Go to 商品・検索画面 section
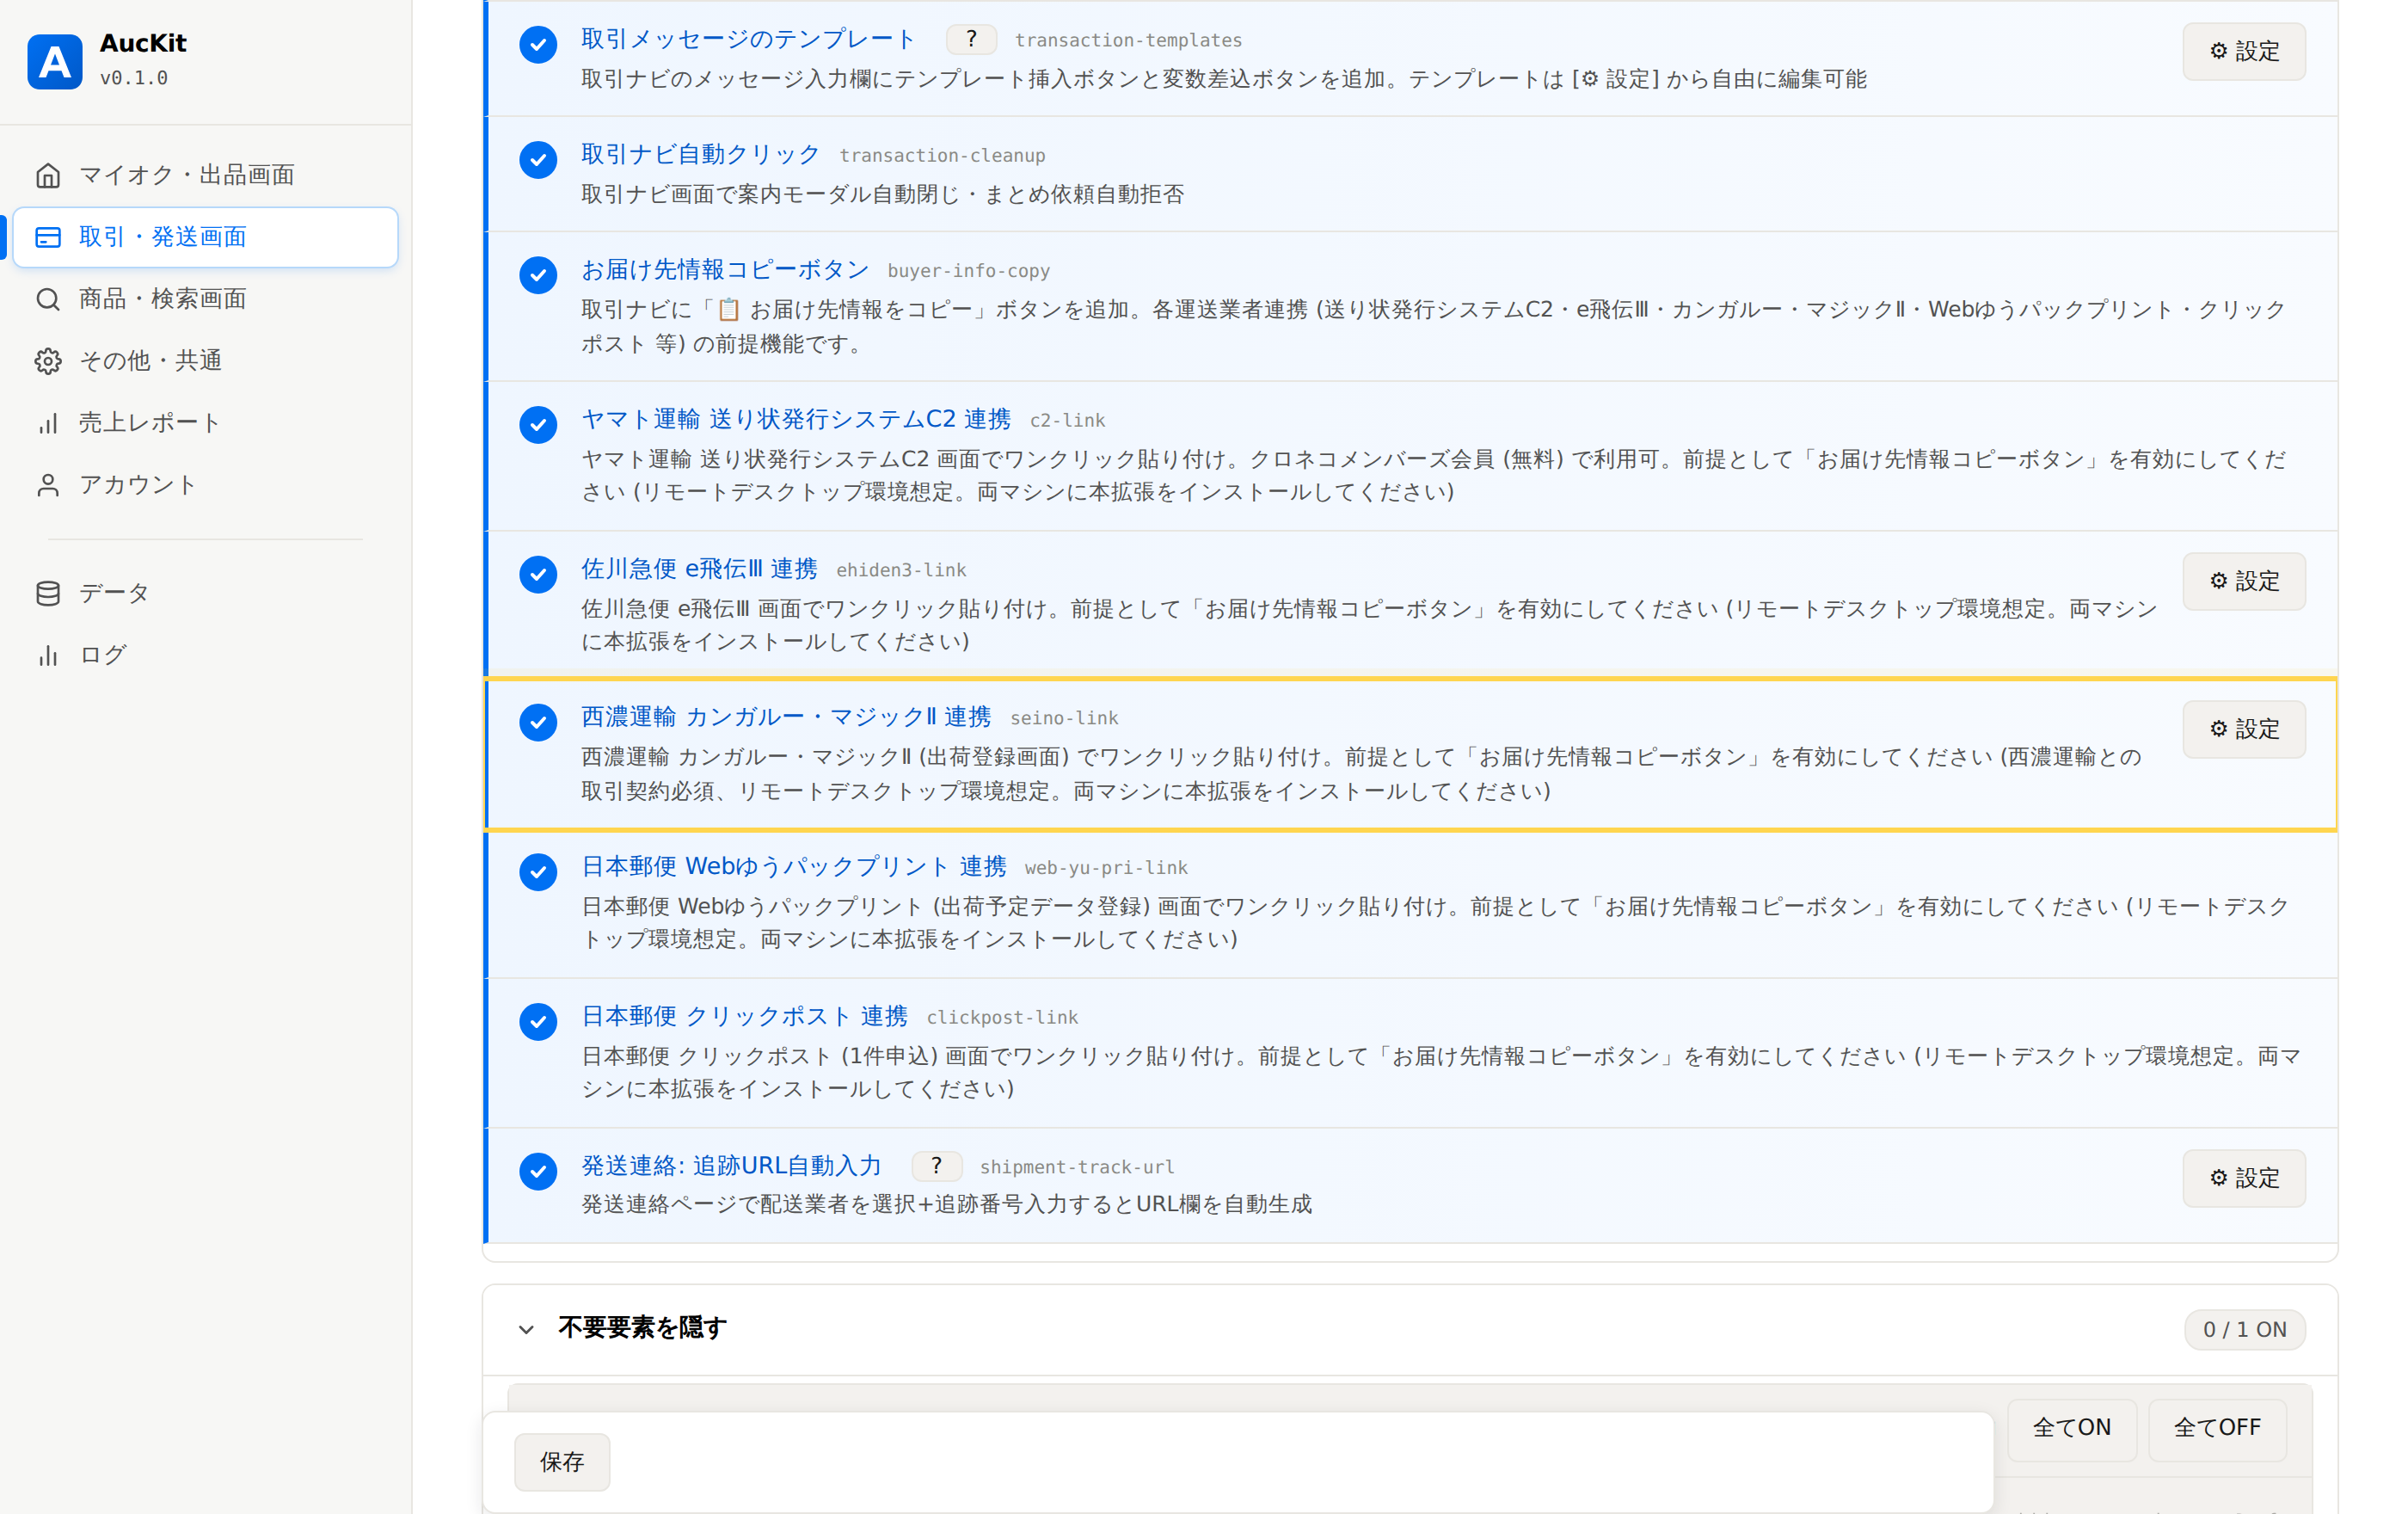 point(205,299)
